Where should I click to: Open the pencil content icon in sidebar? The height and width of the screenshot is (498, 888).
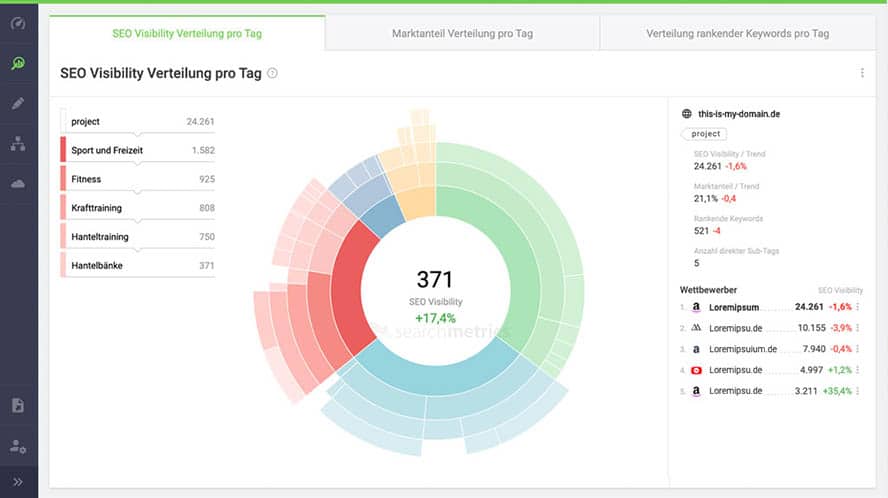[18, 104]
